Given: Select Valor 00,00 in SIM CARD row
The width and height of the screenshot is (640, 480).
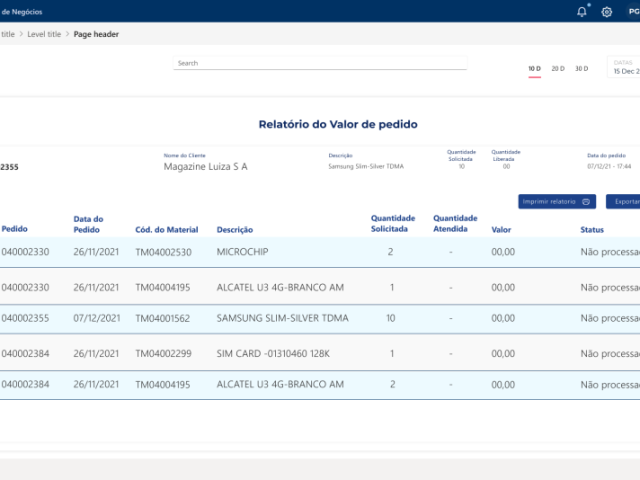Looking at the screenshot, I should (x=503, y=353).
